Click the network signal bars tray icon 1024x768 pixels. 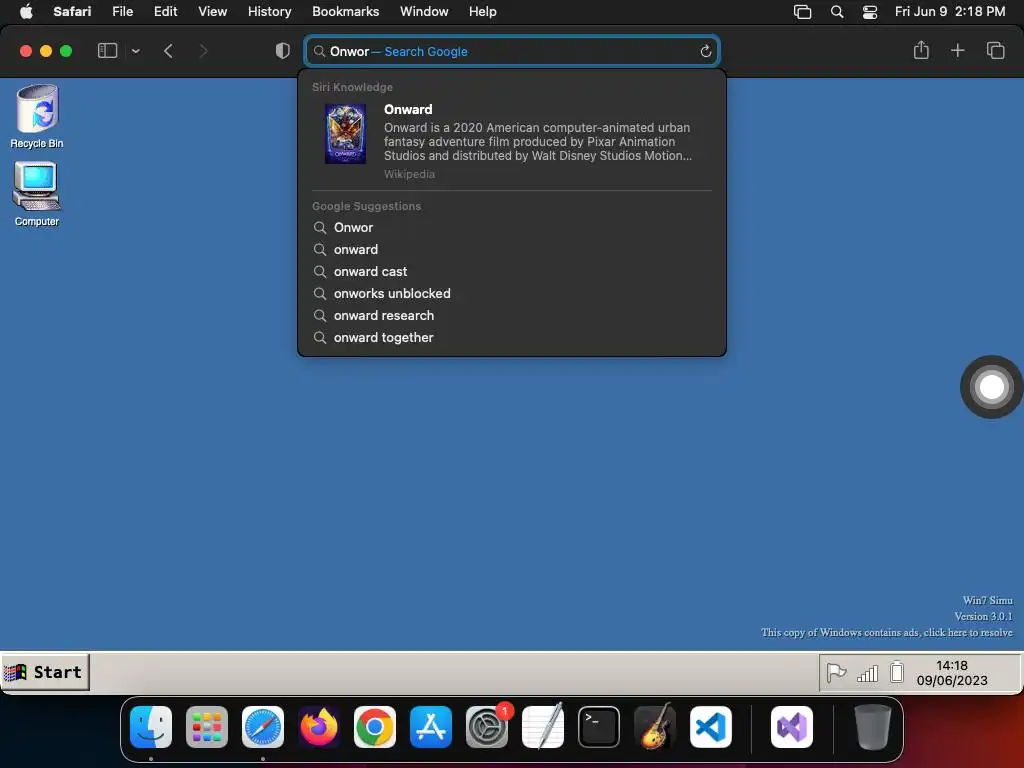[867, 673]
